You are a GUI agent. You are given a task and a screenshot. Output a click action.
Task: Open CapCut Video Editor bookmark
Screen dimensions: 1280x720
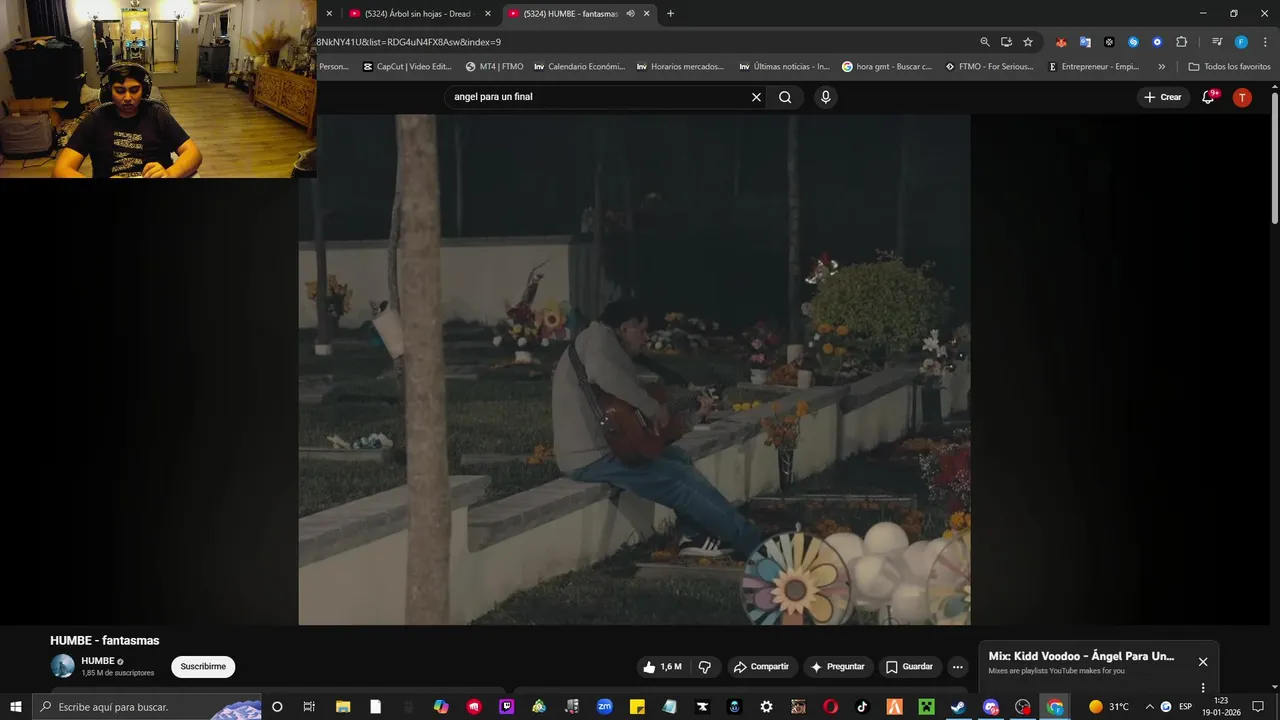point(407,67)
